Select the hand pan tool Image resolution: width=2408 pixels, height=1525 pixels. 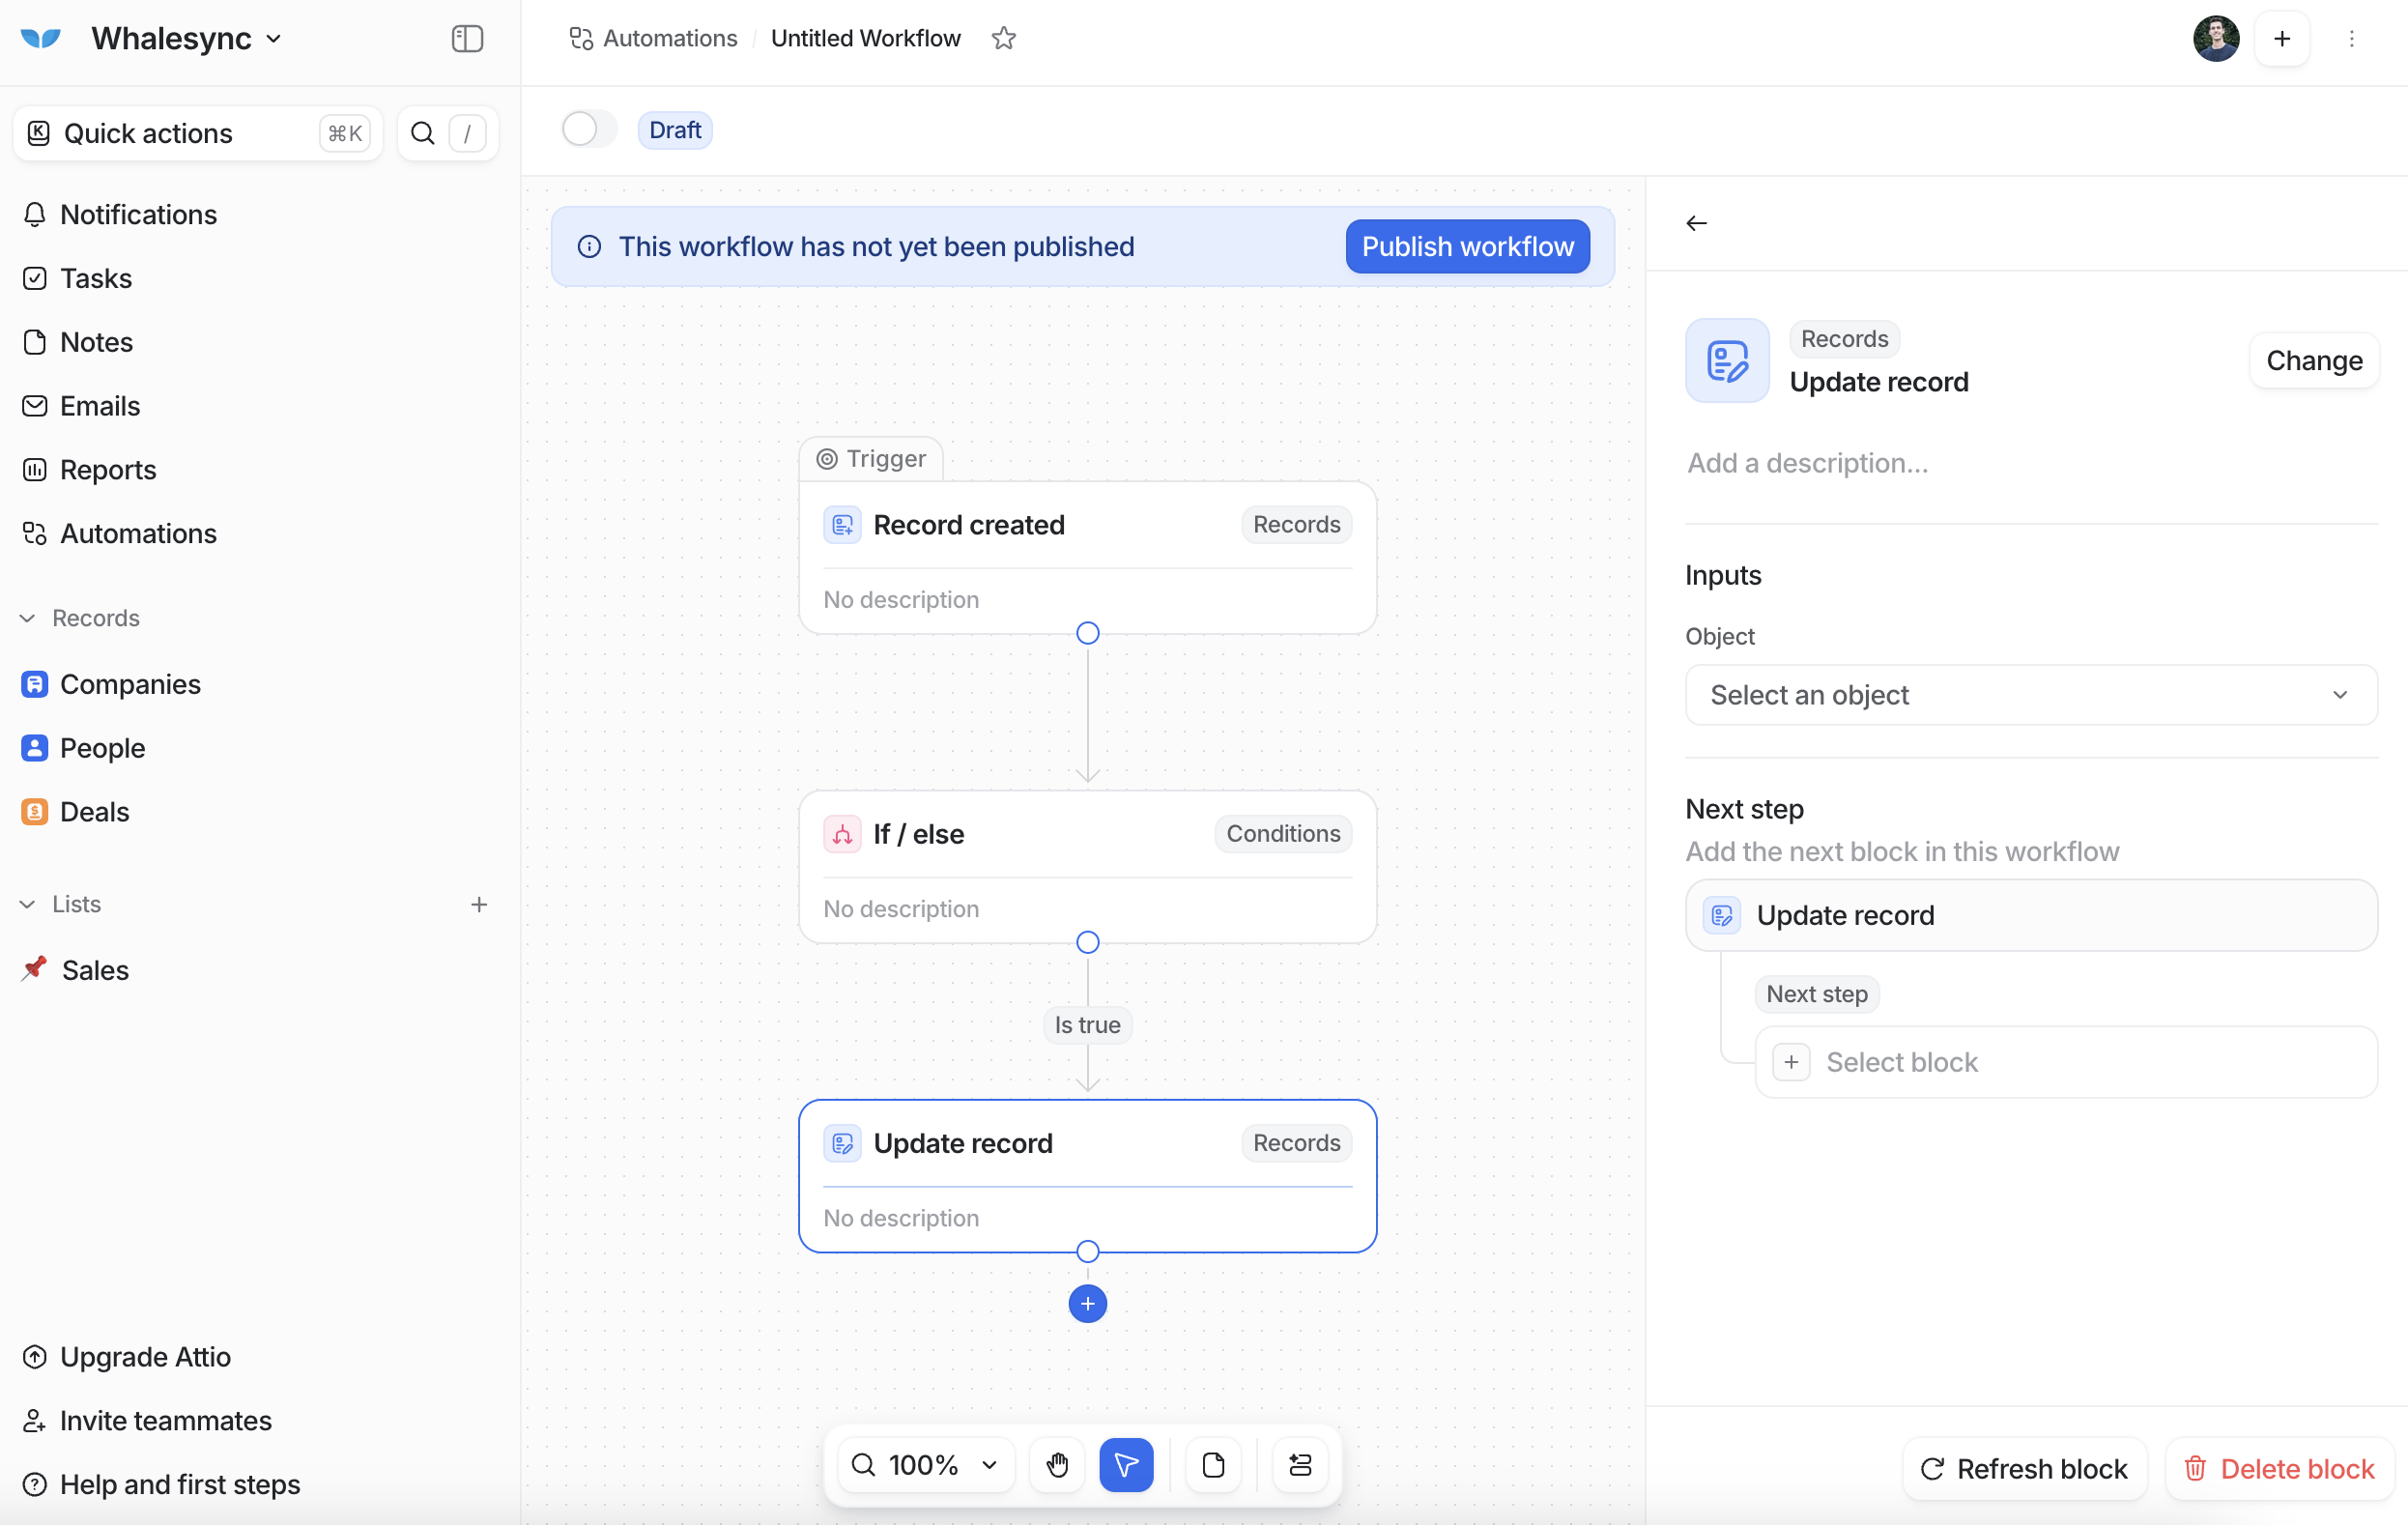1057,1465
